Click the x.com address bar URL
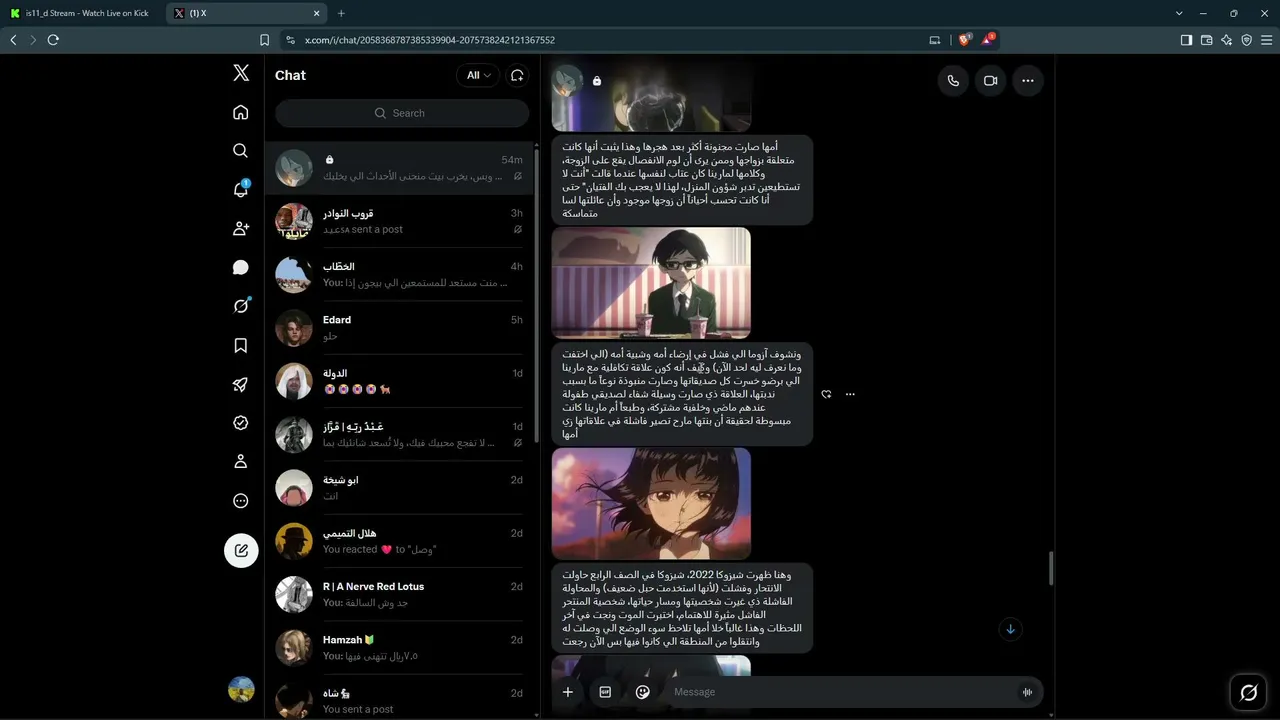The height and width of the screenshot is (720, 1280). [430, 40]
